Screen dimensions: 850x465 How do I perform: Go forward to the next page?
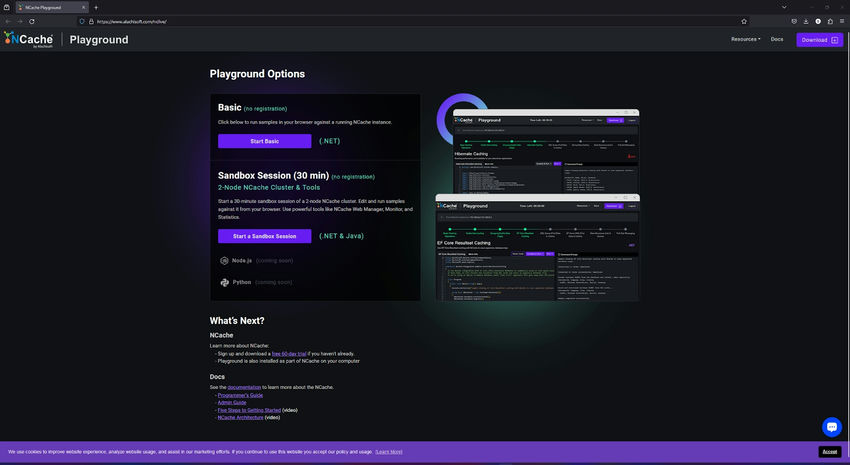click(x=20, y=21)
